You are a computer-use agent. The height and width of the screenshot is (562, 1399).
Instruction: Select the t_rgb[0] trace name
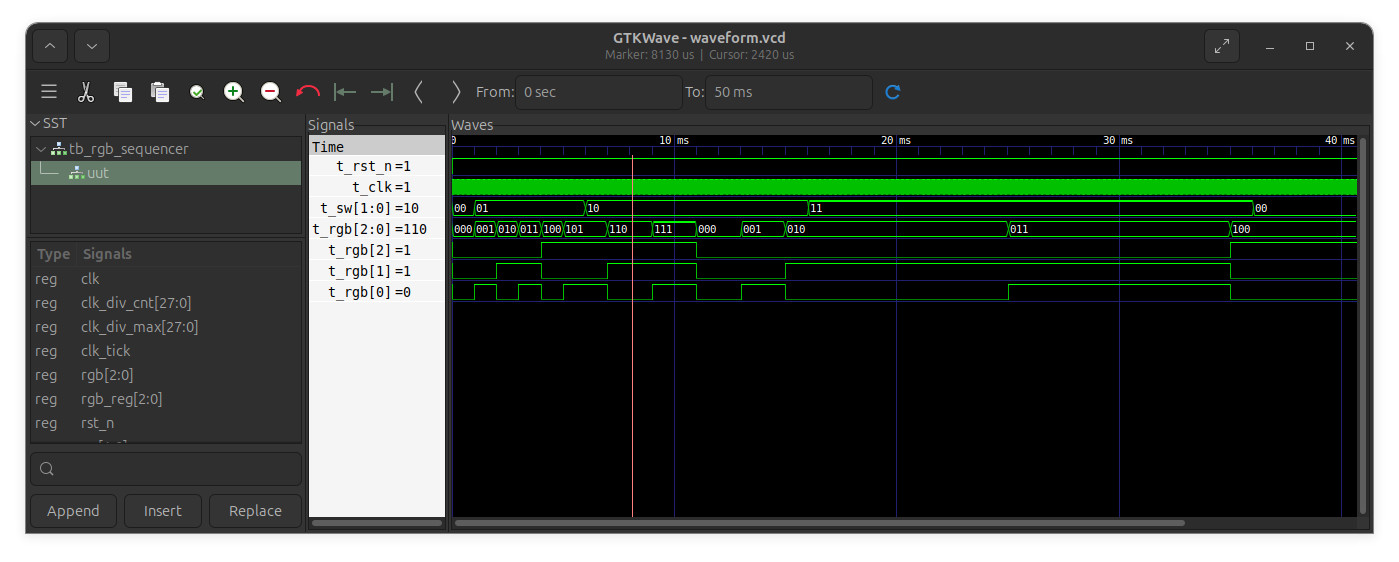(361, 292)
